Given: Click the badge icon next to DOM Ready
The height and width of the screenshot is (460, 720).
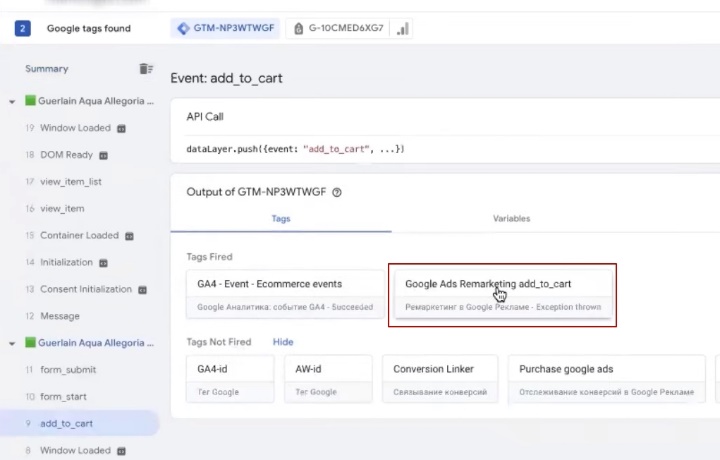Looking at the screenshot, I should click(104, 156).
